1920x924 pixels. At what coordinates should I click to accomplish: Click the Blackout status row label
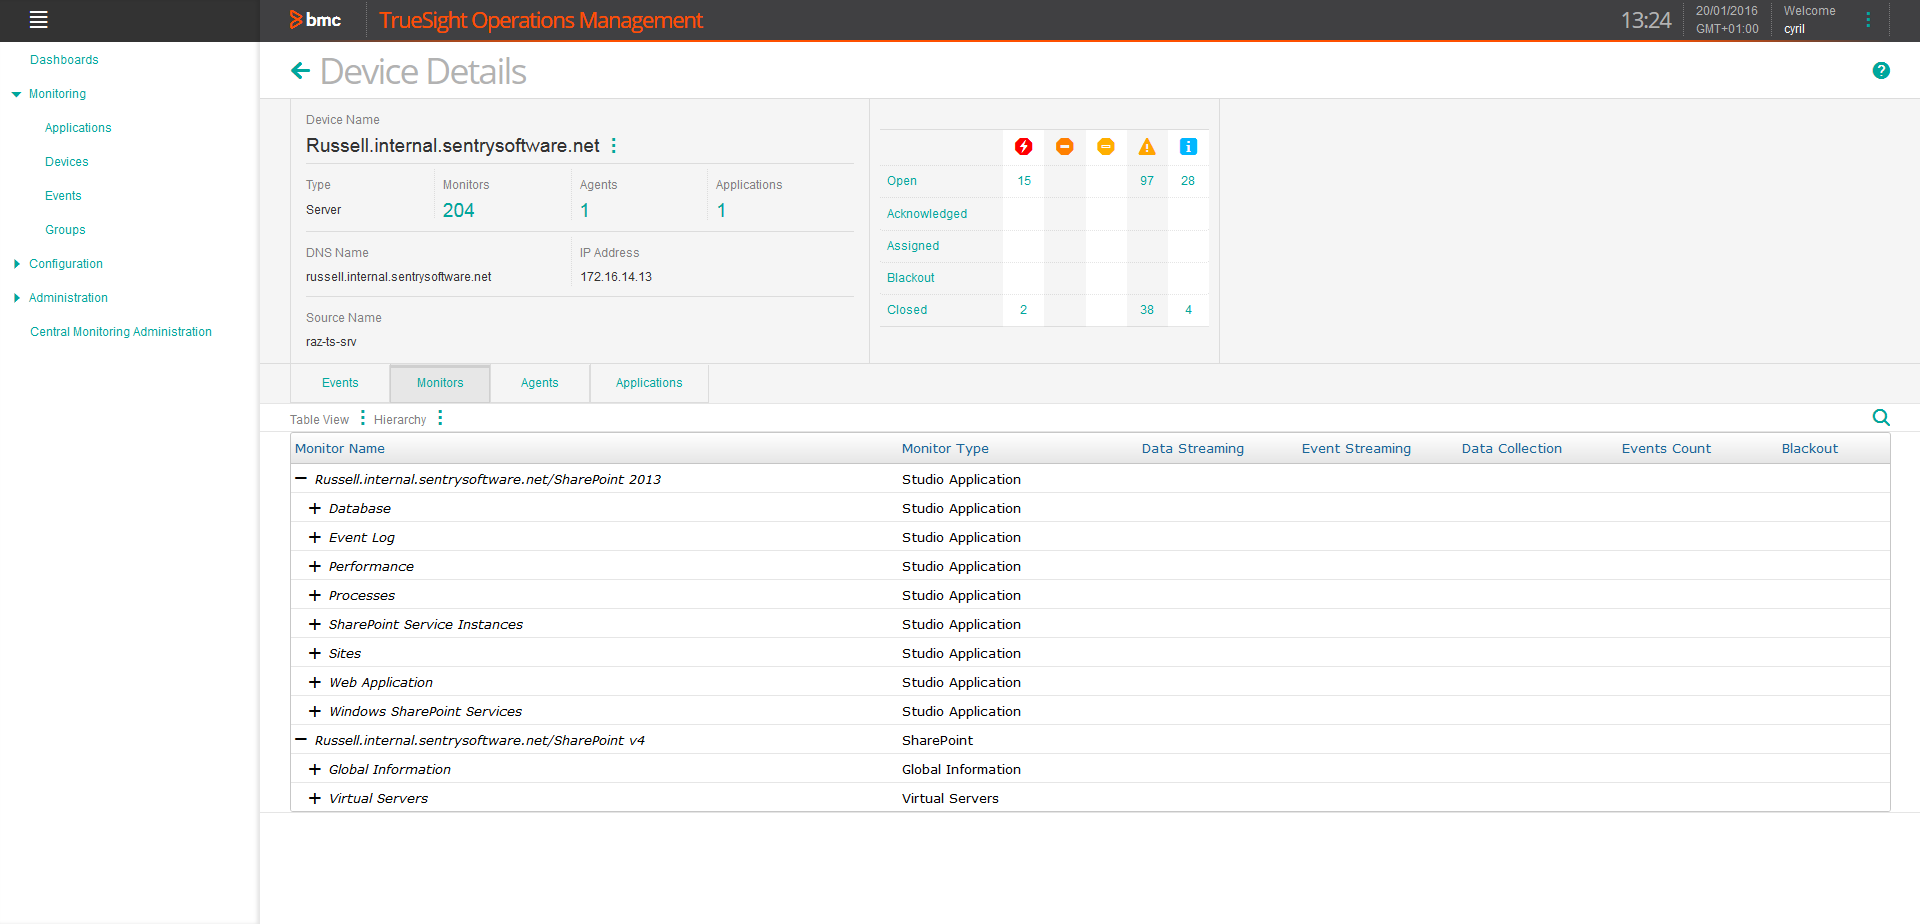pyautogui.click(x=911, y=278)
